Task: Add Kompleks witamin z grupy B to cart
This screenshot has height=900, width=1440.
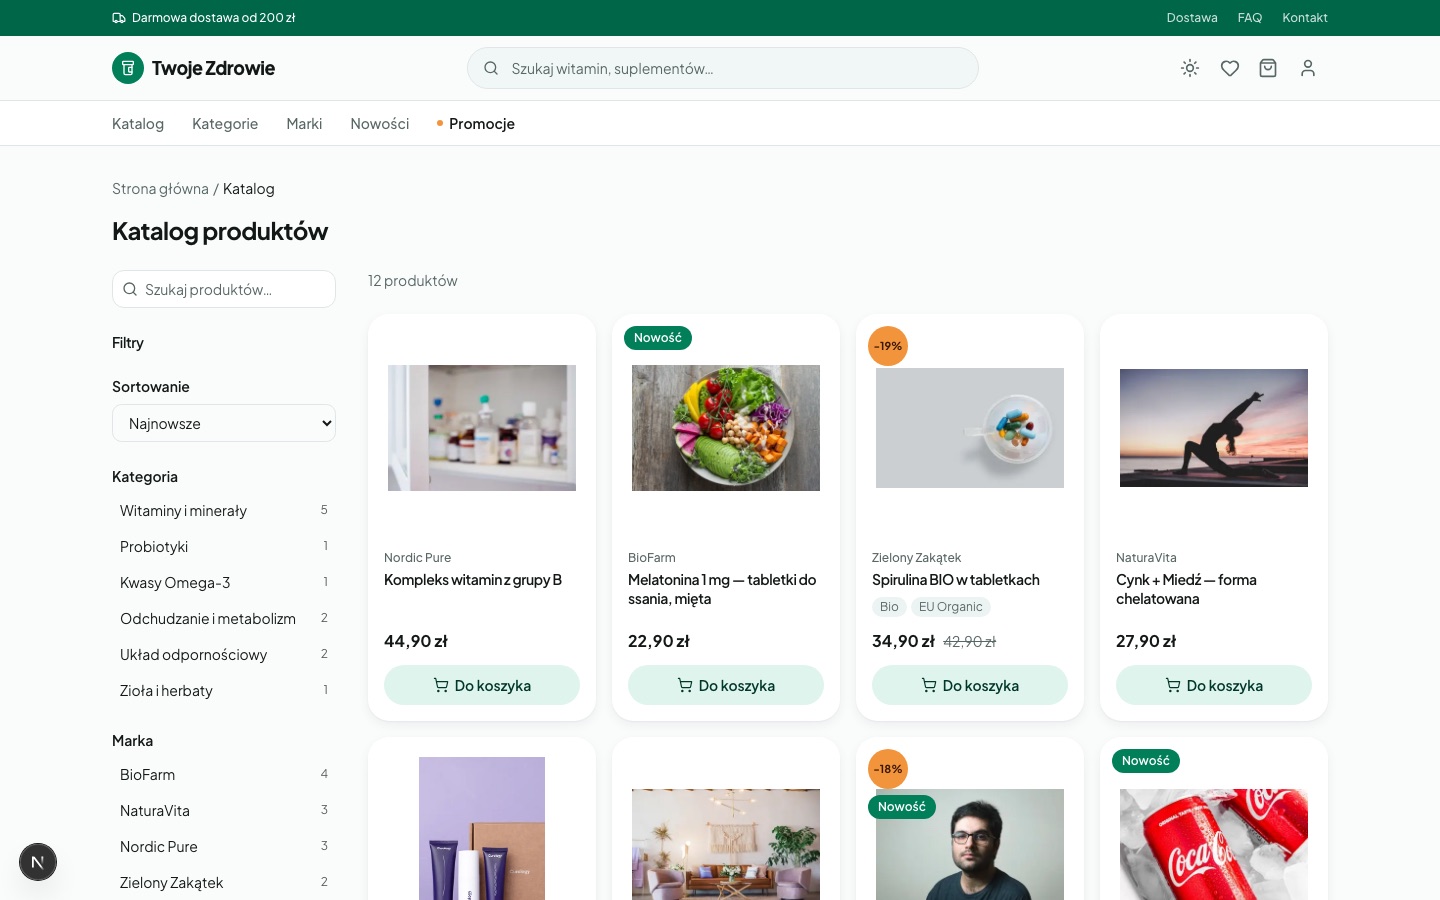Action: point(482,685)
